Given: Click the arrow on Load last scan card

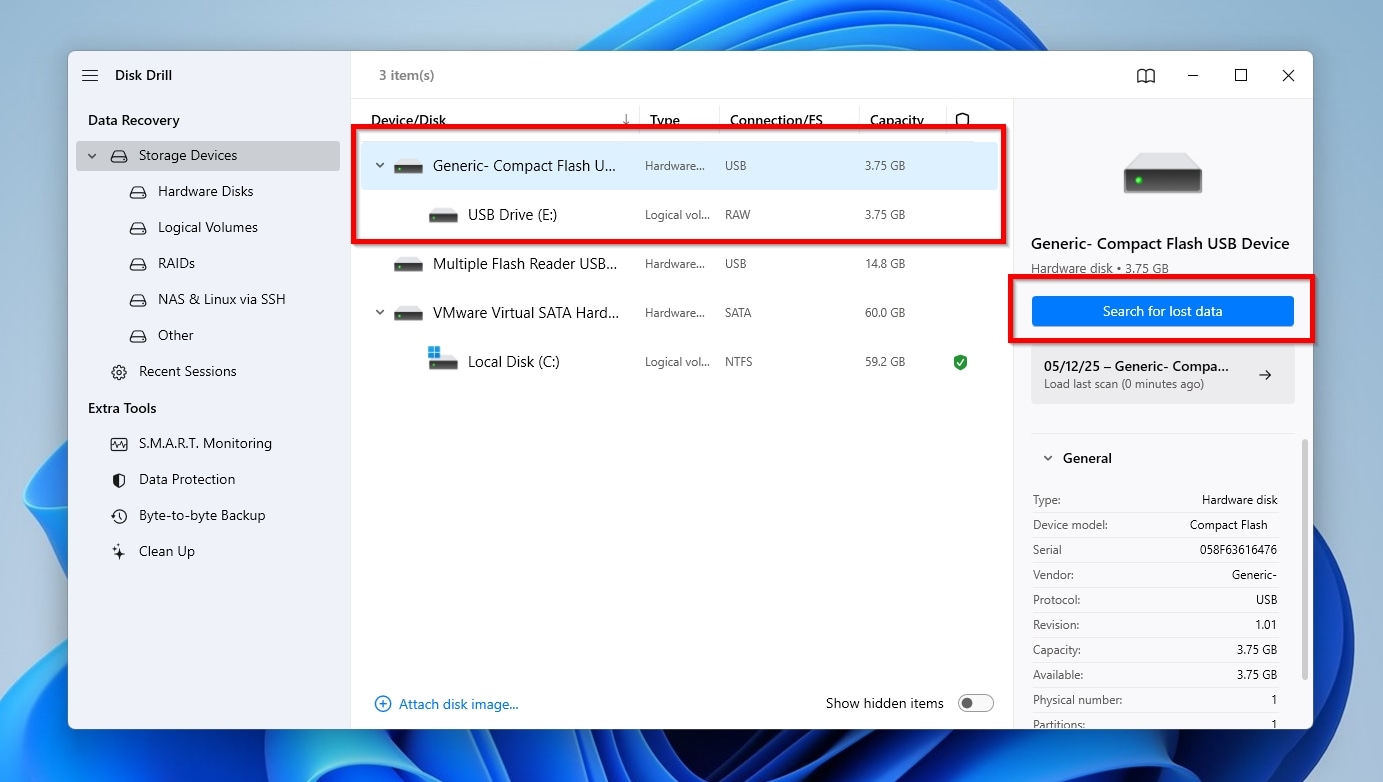Looking at the screenshot, I should (x=1265, y=375).
